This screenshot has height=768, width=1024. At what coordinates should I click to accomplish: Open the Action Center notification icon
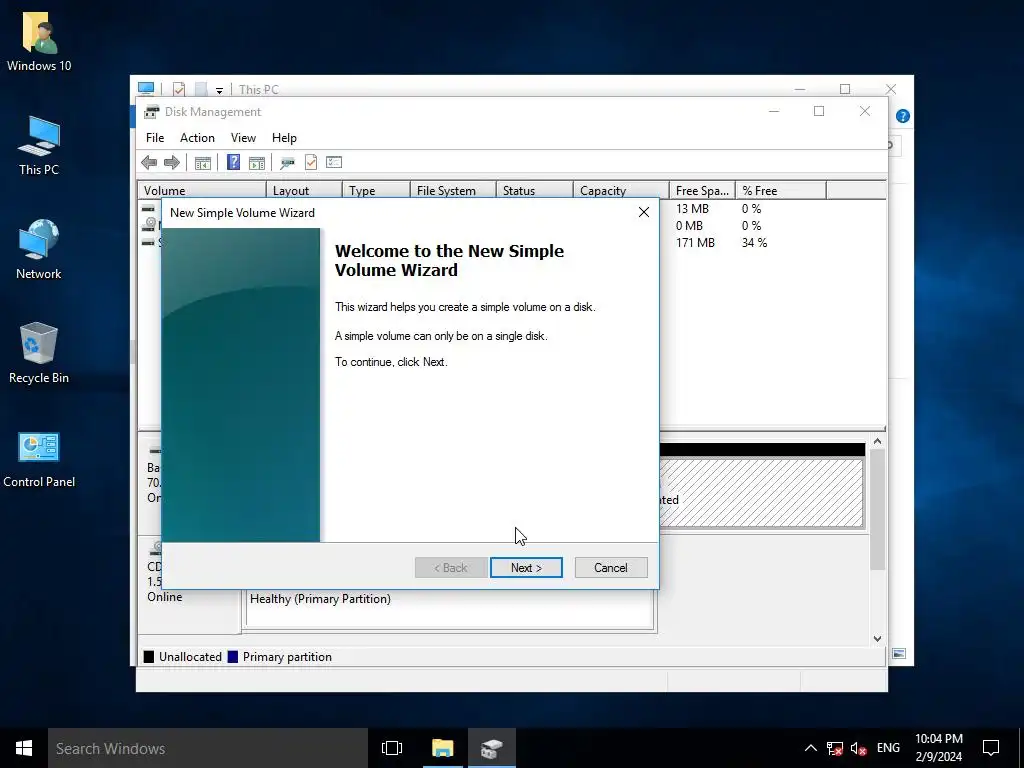click(x=991, y=748)
